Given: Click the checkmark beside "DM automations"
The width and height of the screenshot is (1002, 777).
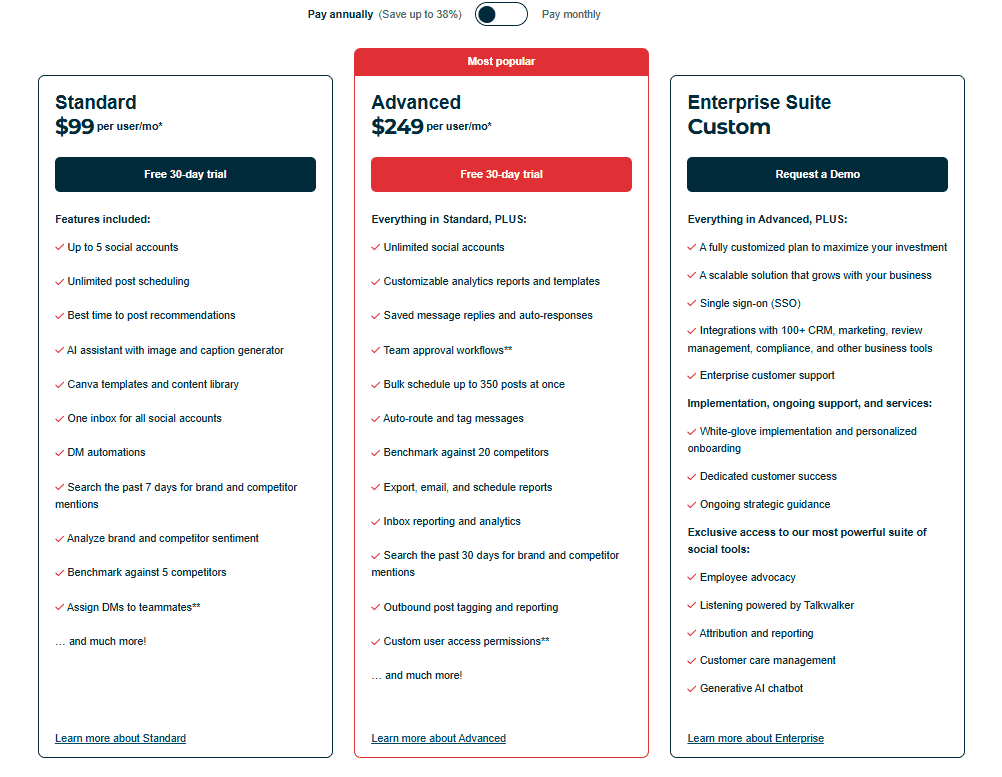Looking at the screenshot, I should pyautogui.click(x=61, y=452).
